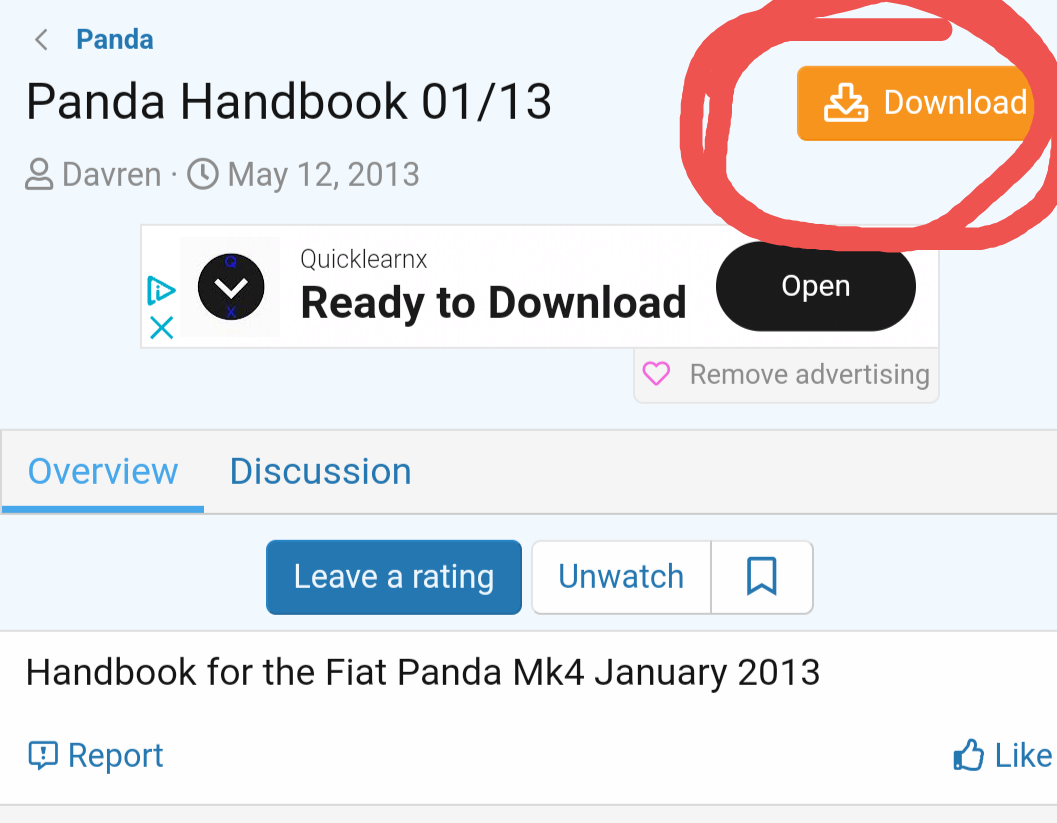The width and height of the screenshot is (1057, 823).
Task: Click Remove advertising
Action: [x=810, y=374]
